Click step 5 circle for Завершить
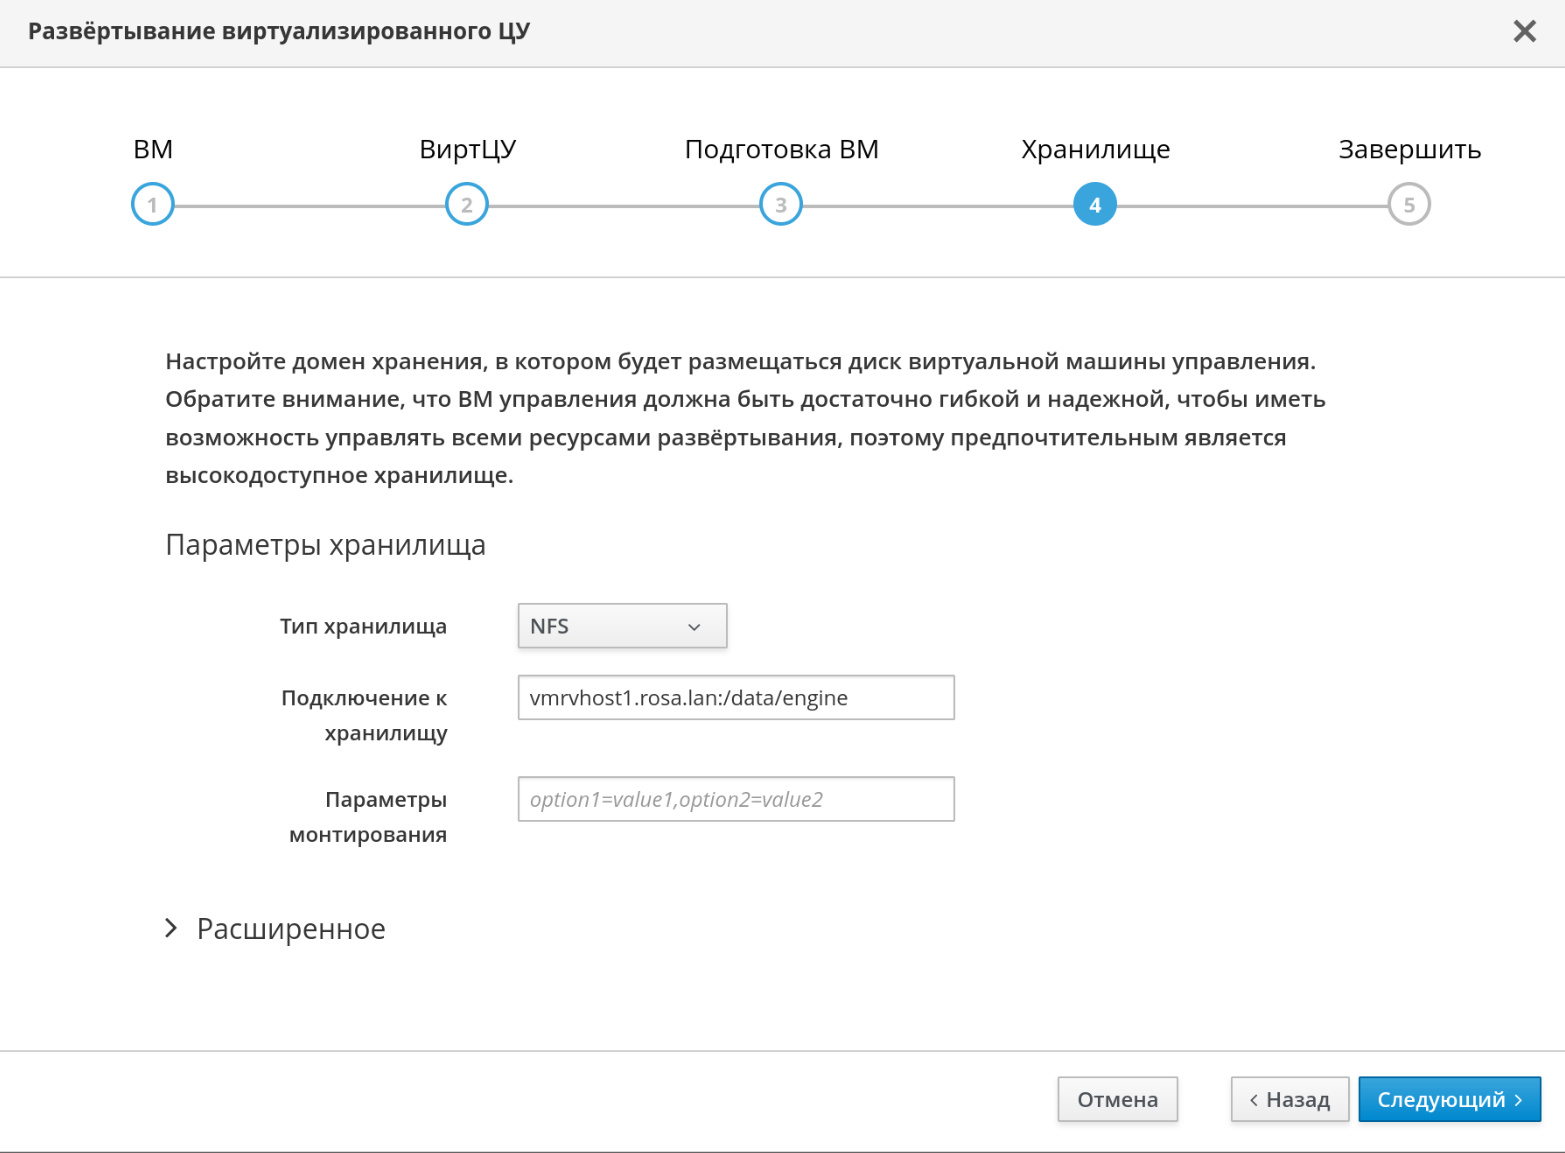This screenshot has height=1153, width=1565. 1409,205
